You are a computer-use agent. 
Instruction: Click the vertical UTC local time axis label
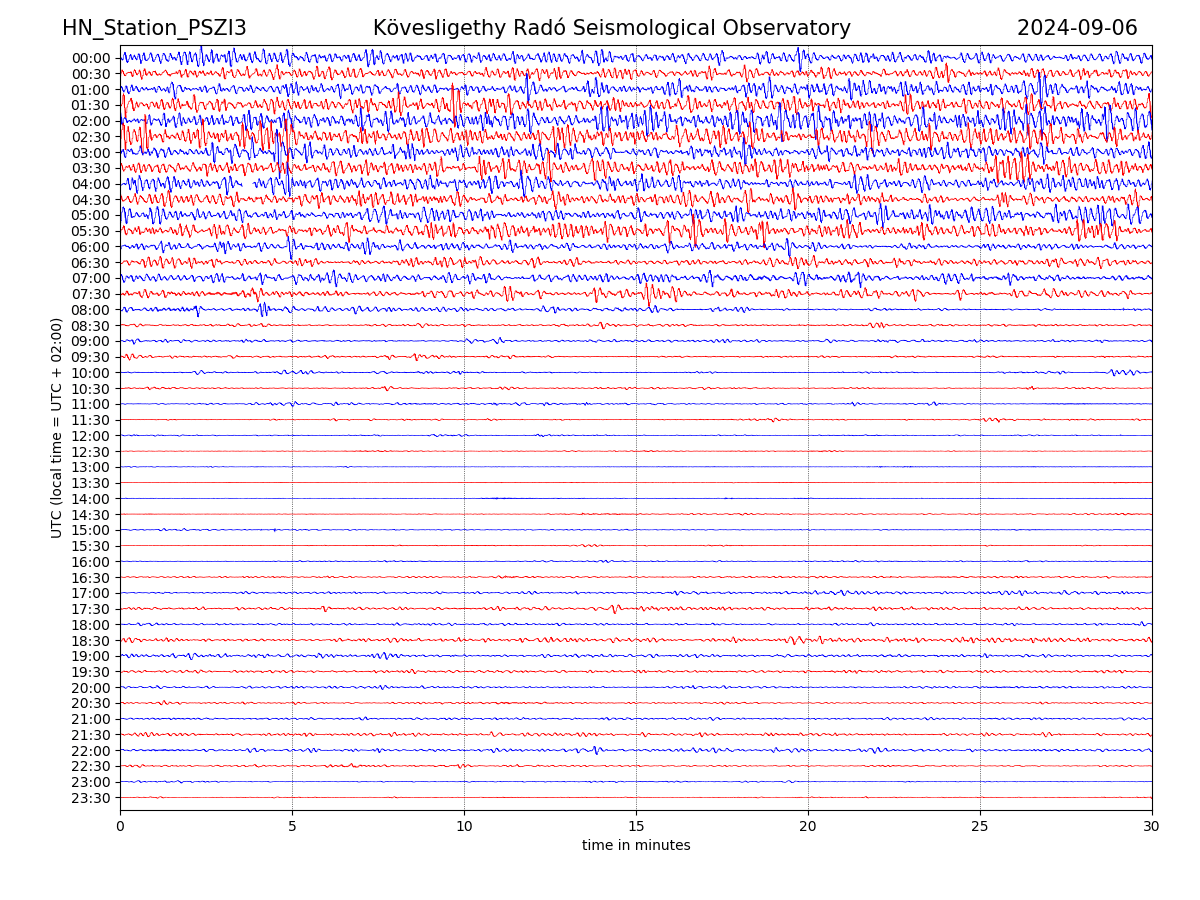57,428
